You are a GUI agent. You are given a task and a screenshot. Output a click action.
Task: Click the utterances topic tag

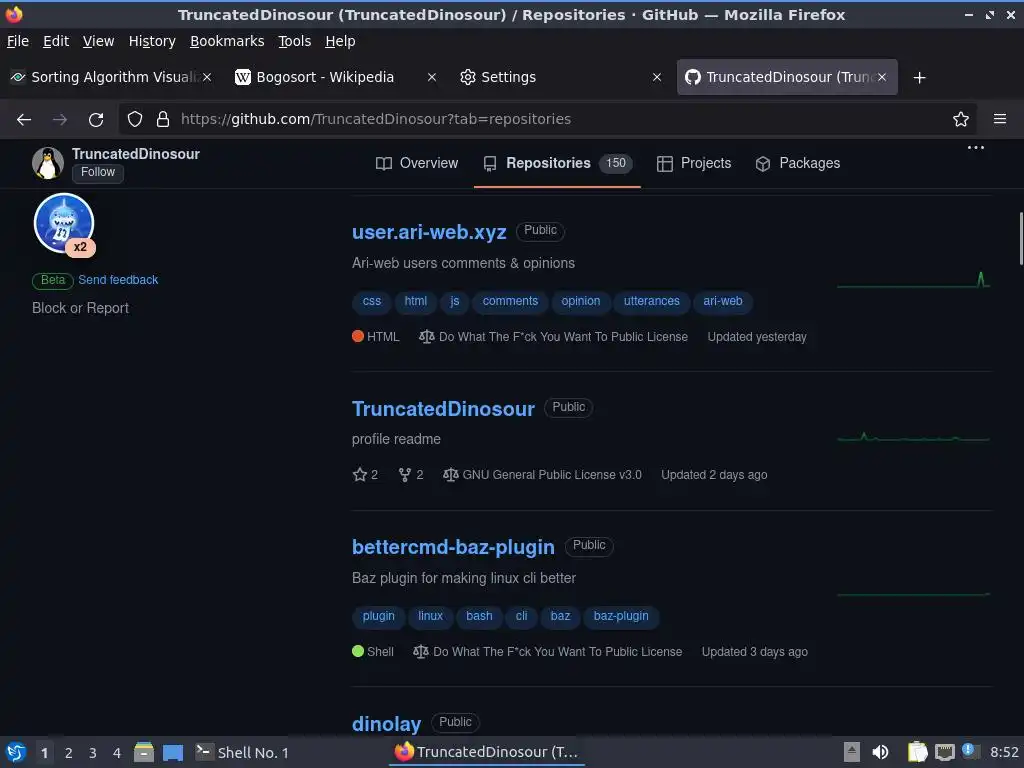652,302
